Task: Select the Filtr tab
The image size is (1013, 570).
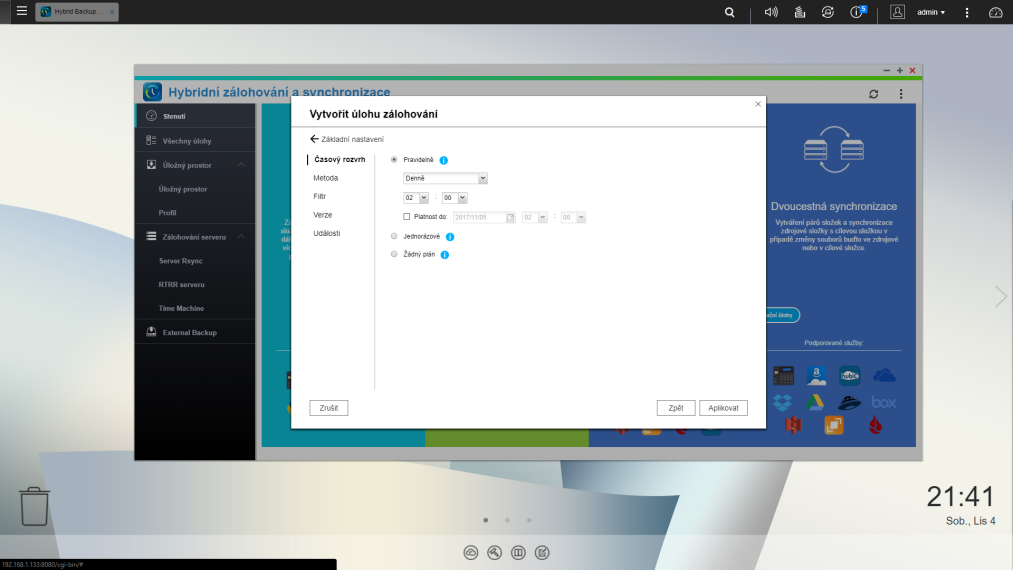Action: [320, 196]
